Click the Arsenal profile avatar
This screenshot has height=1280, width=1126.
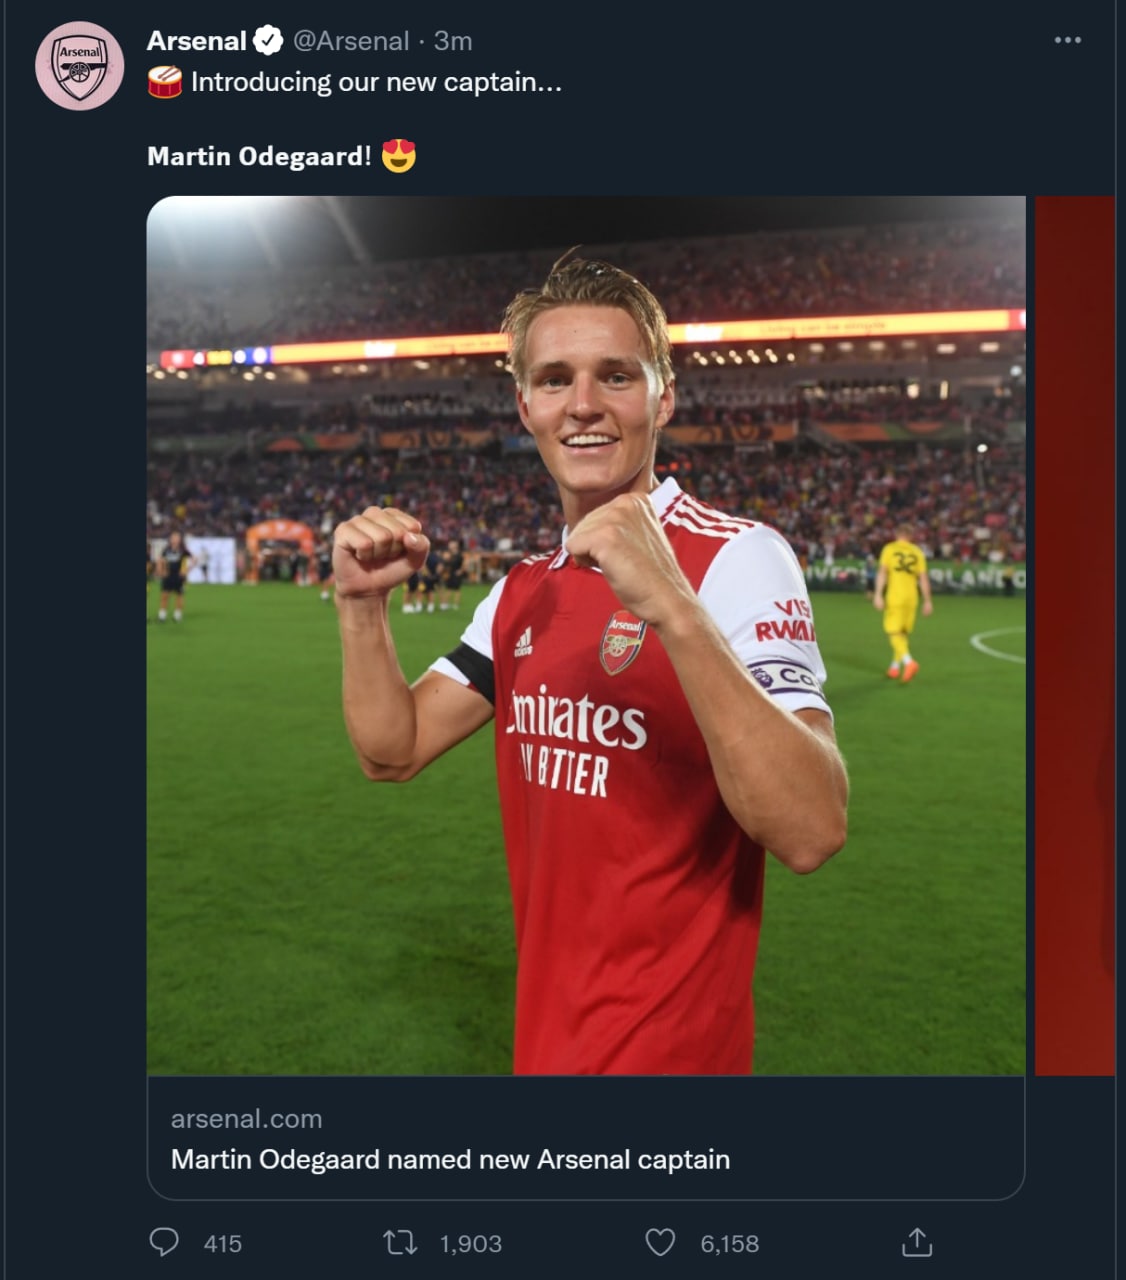(x=80, y=66)
